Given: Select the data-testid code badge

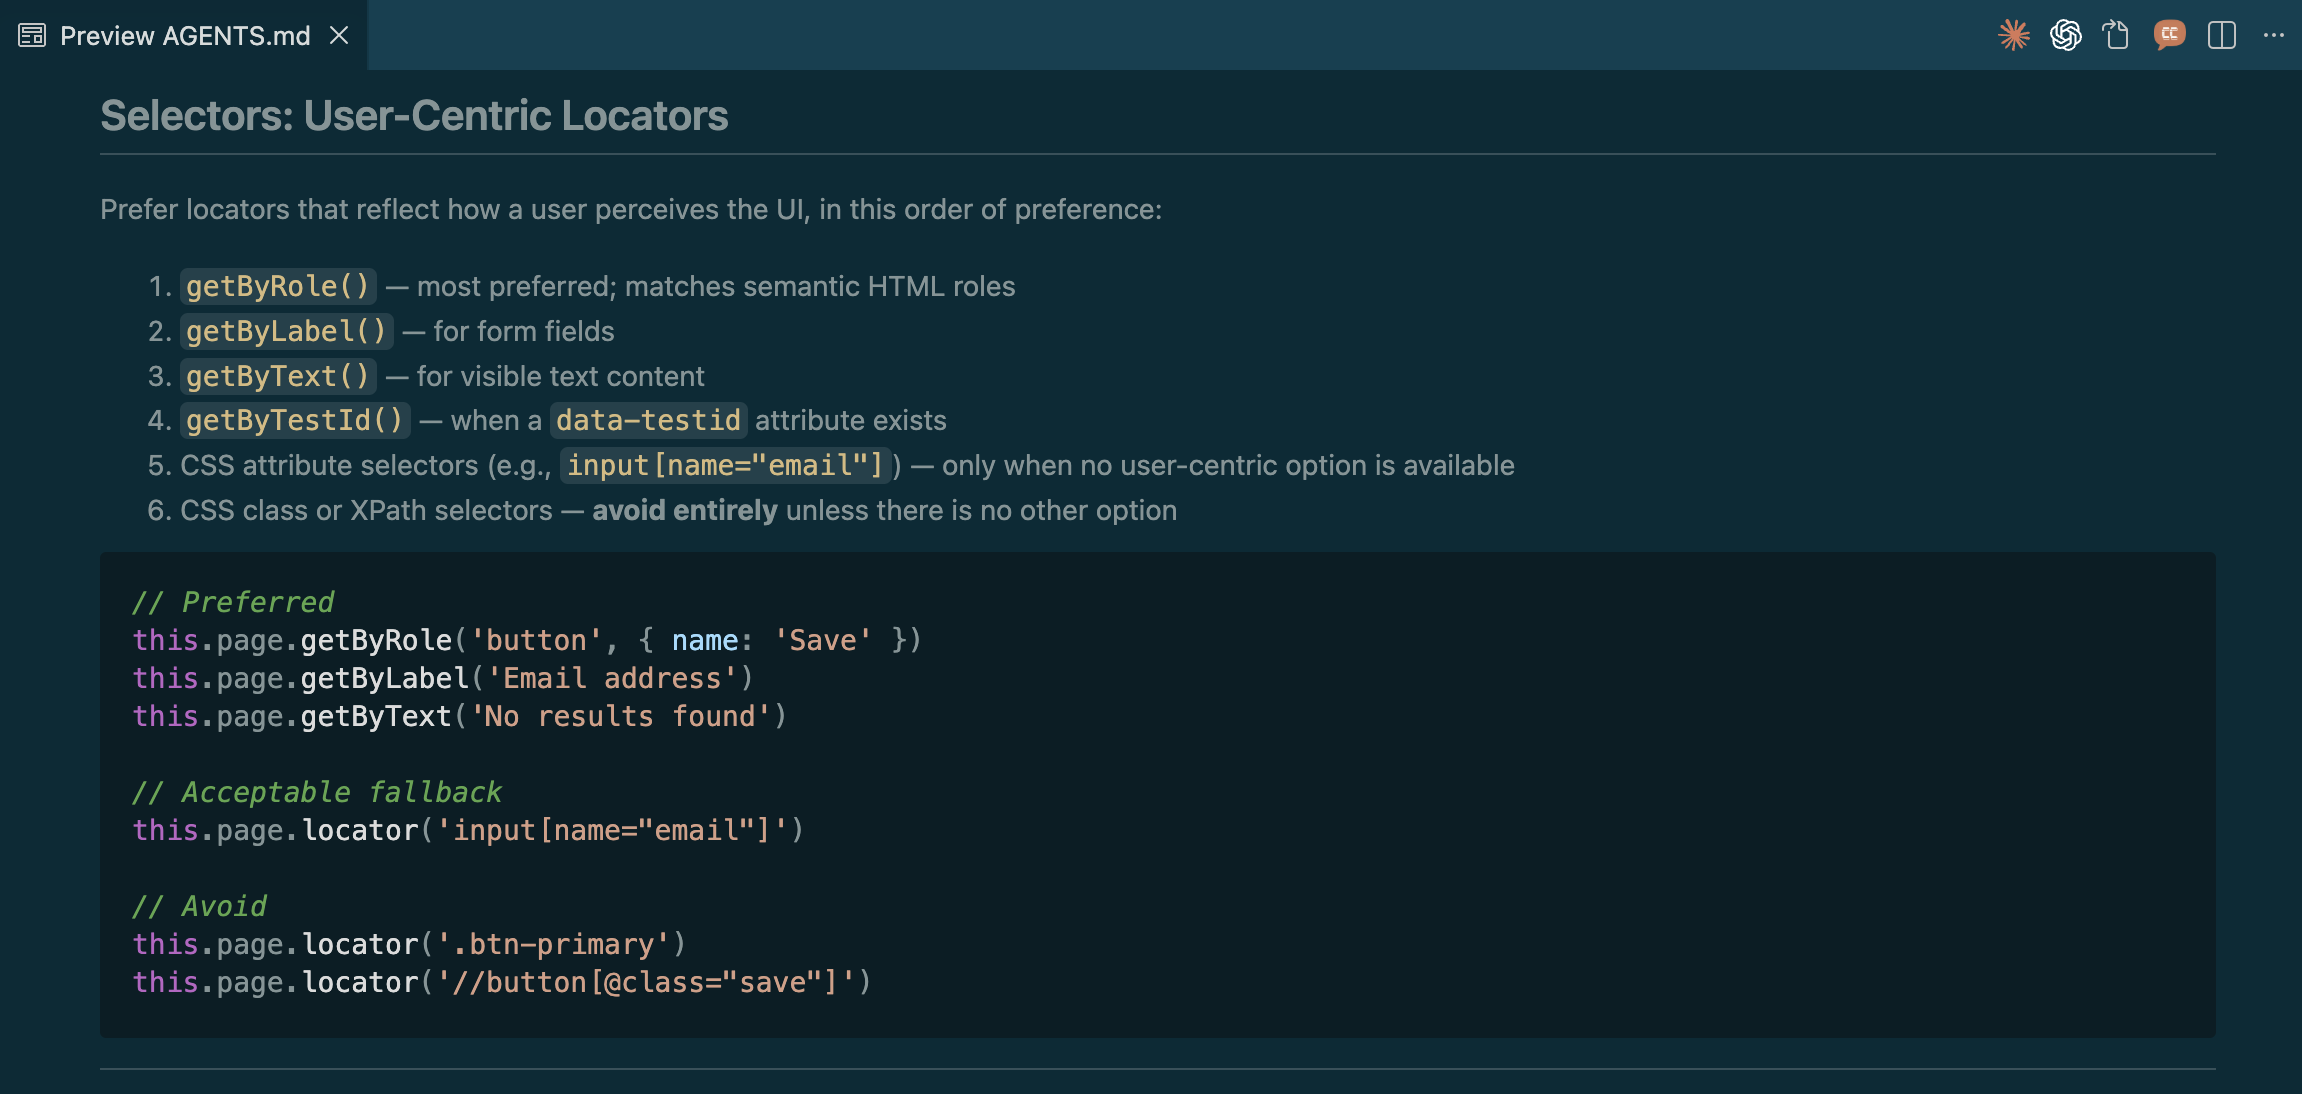Looking at the screenshot, I should [x=648, y=420].
